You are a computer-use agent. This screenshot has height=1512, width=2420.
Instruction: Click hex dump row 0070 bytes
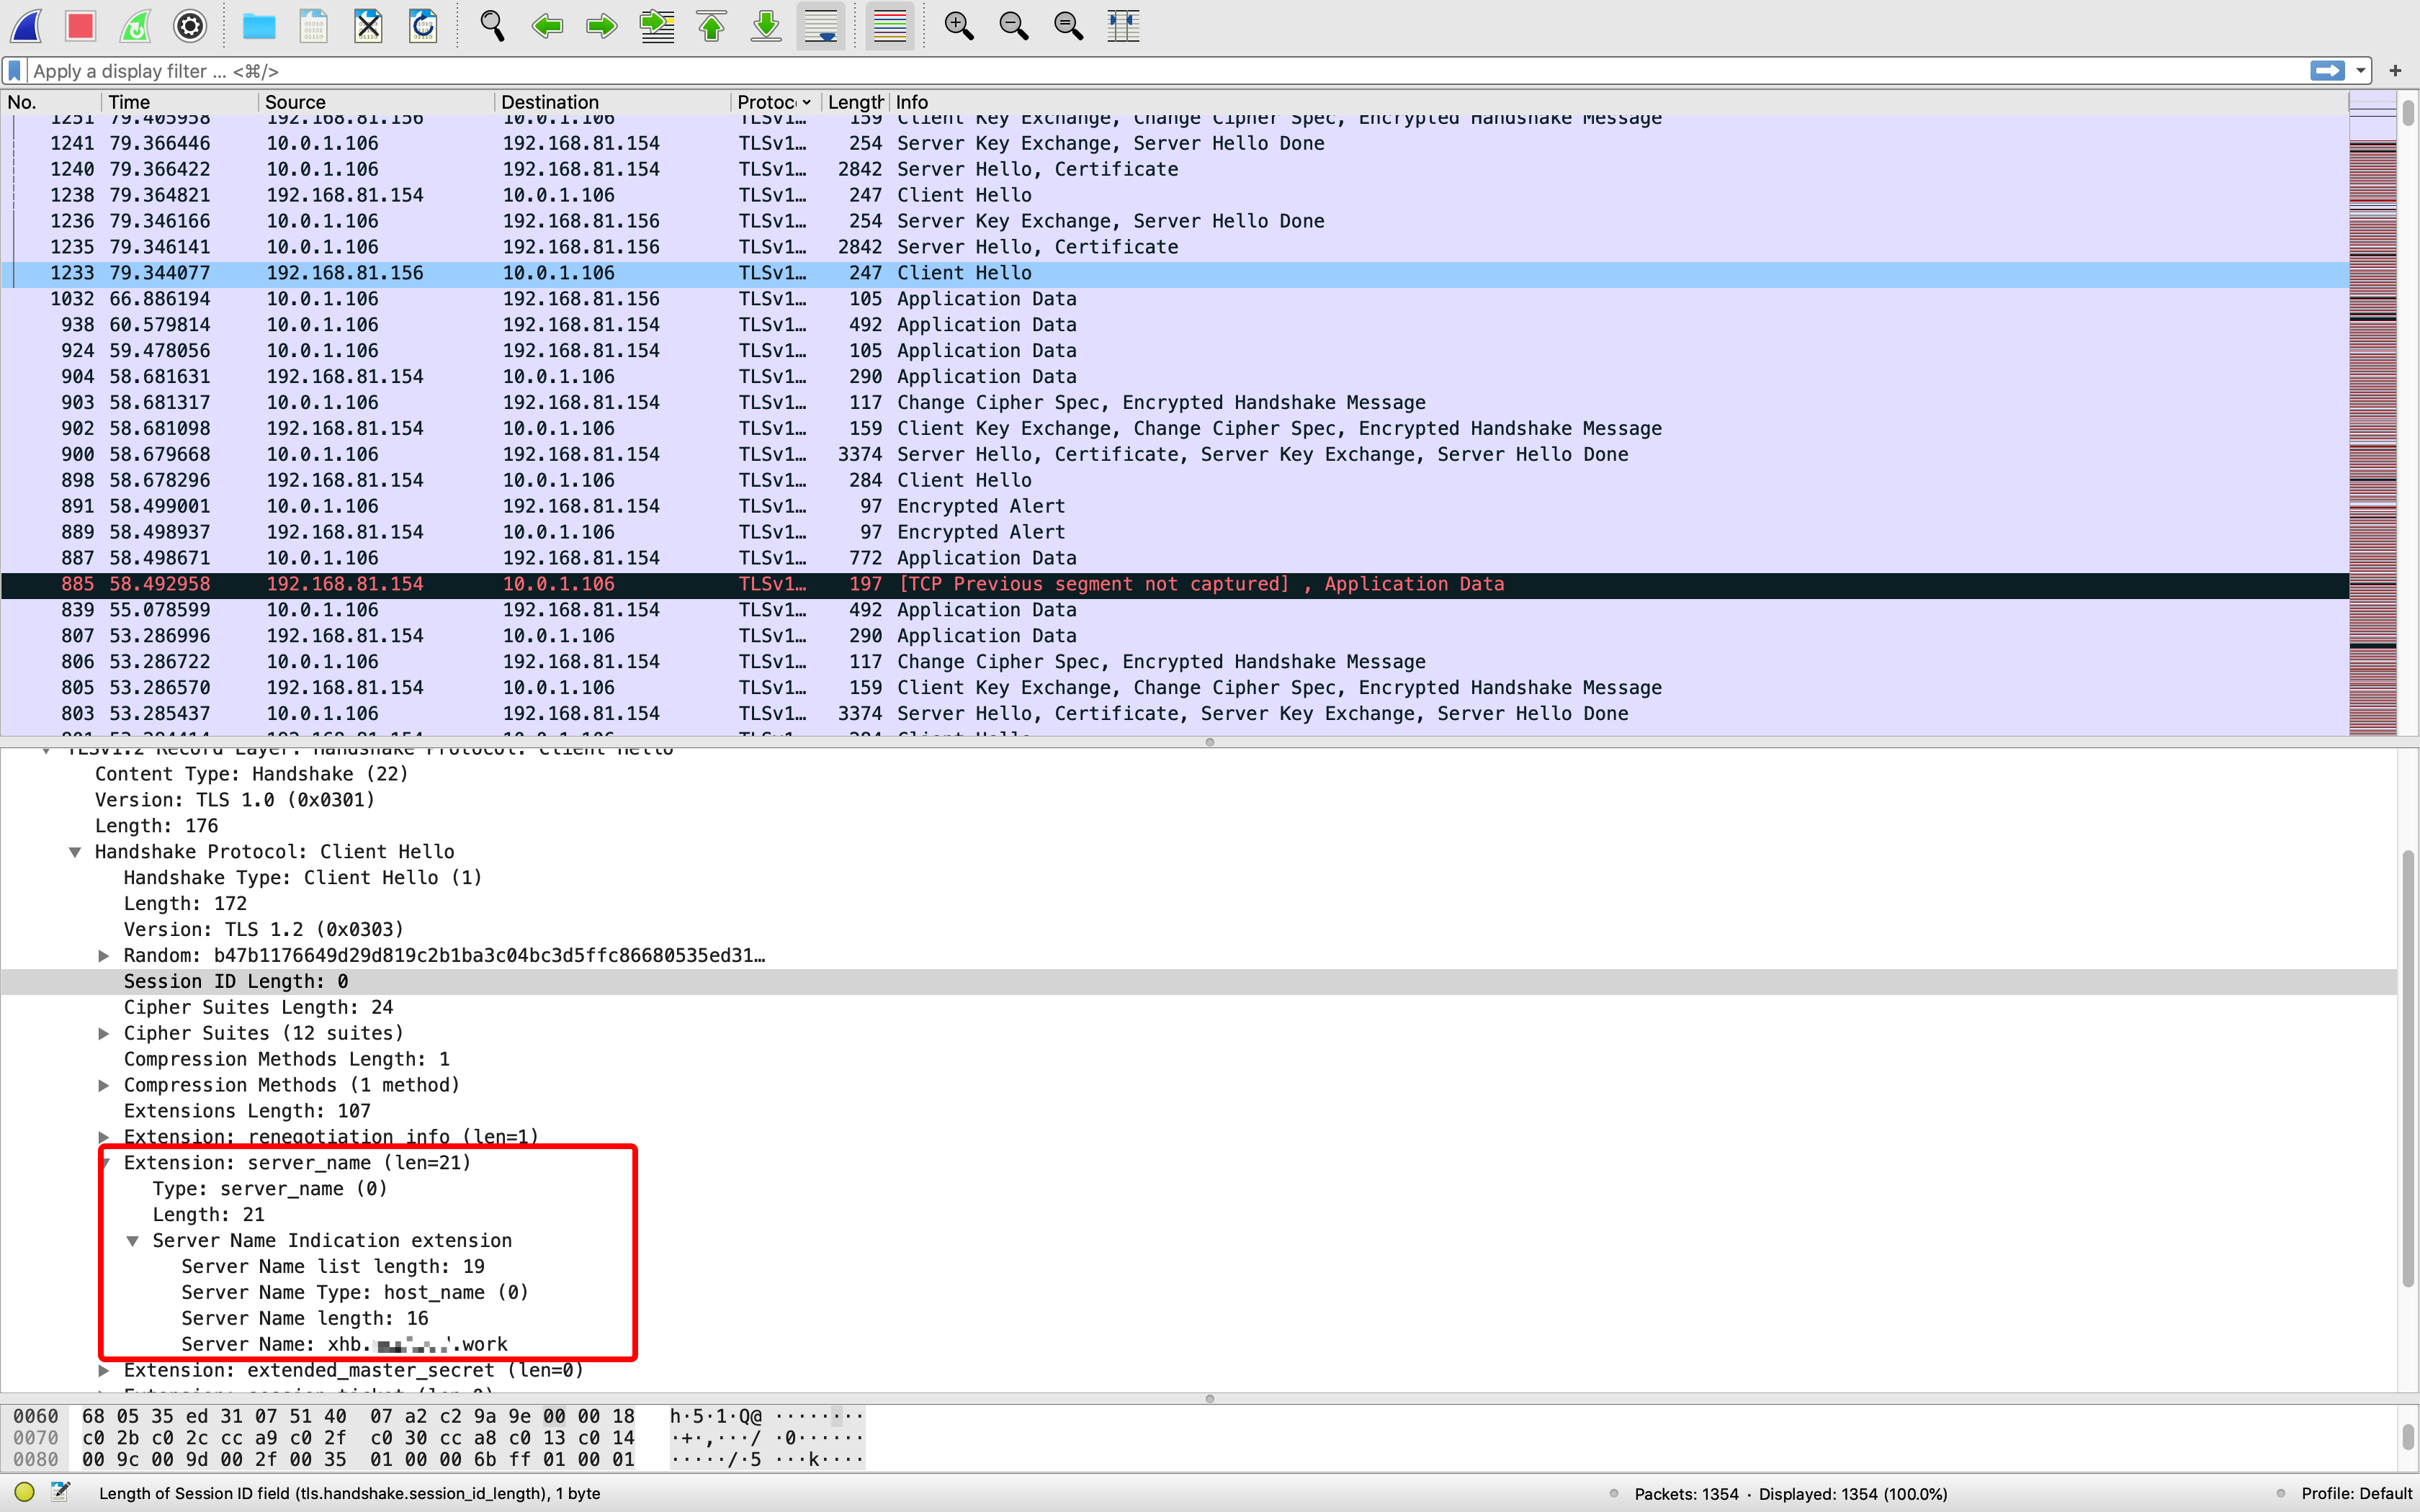pos(358,1438)
